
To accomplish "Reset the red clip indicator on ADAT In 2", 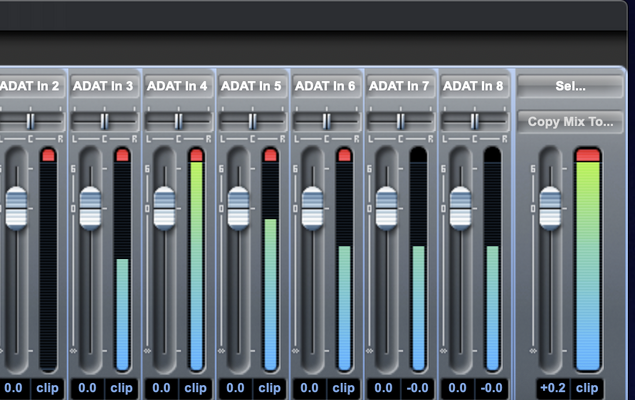I will (x=48, y=155).
